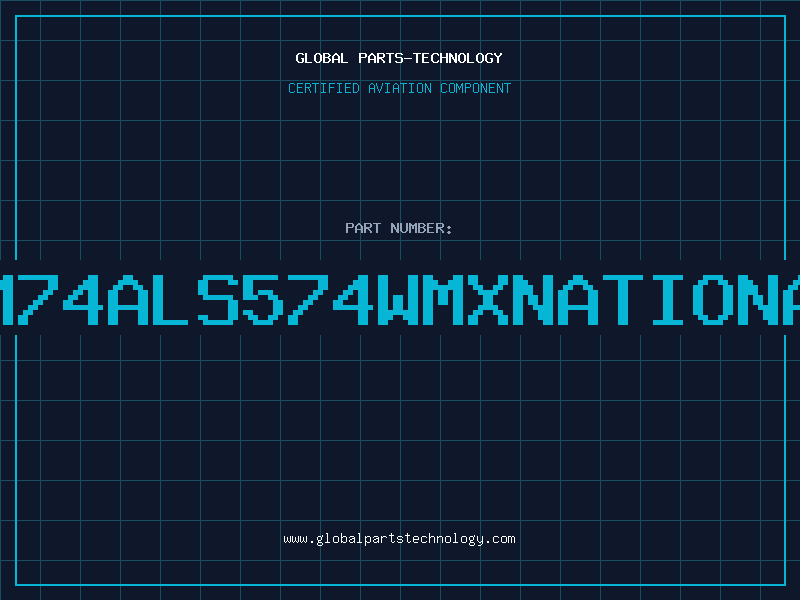Select the CERTIFIED AVIATION COMPONENT subtitle
Image resolution: width=800 pixels, height=600 pixels.
pyautogui.click(x=399, y=88)
